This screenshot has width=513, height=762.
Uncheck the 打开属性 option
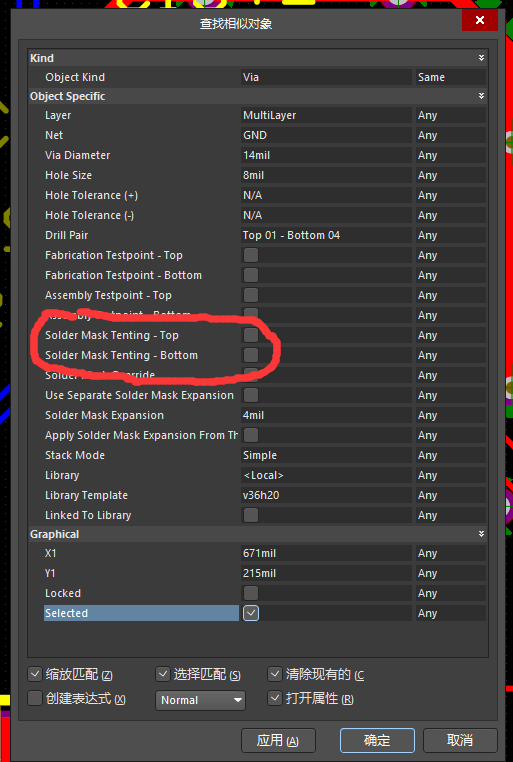[275, 698]
